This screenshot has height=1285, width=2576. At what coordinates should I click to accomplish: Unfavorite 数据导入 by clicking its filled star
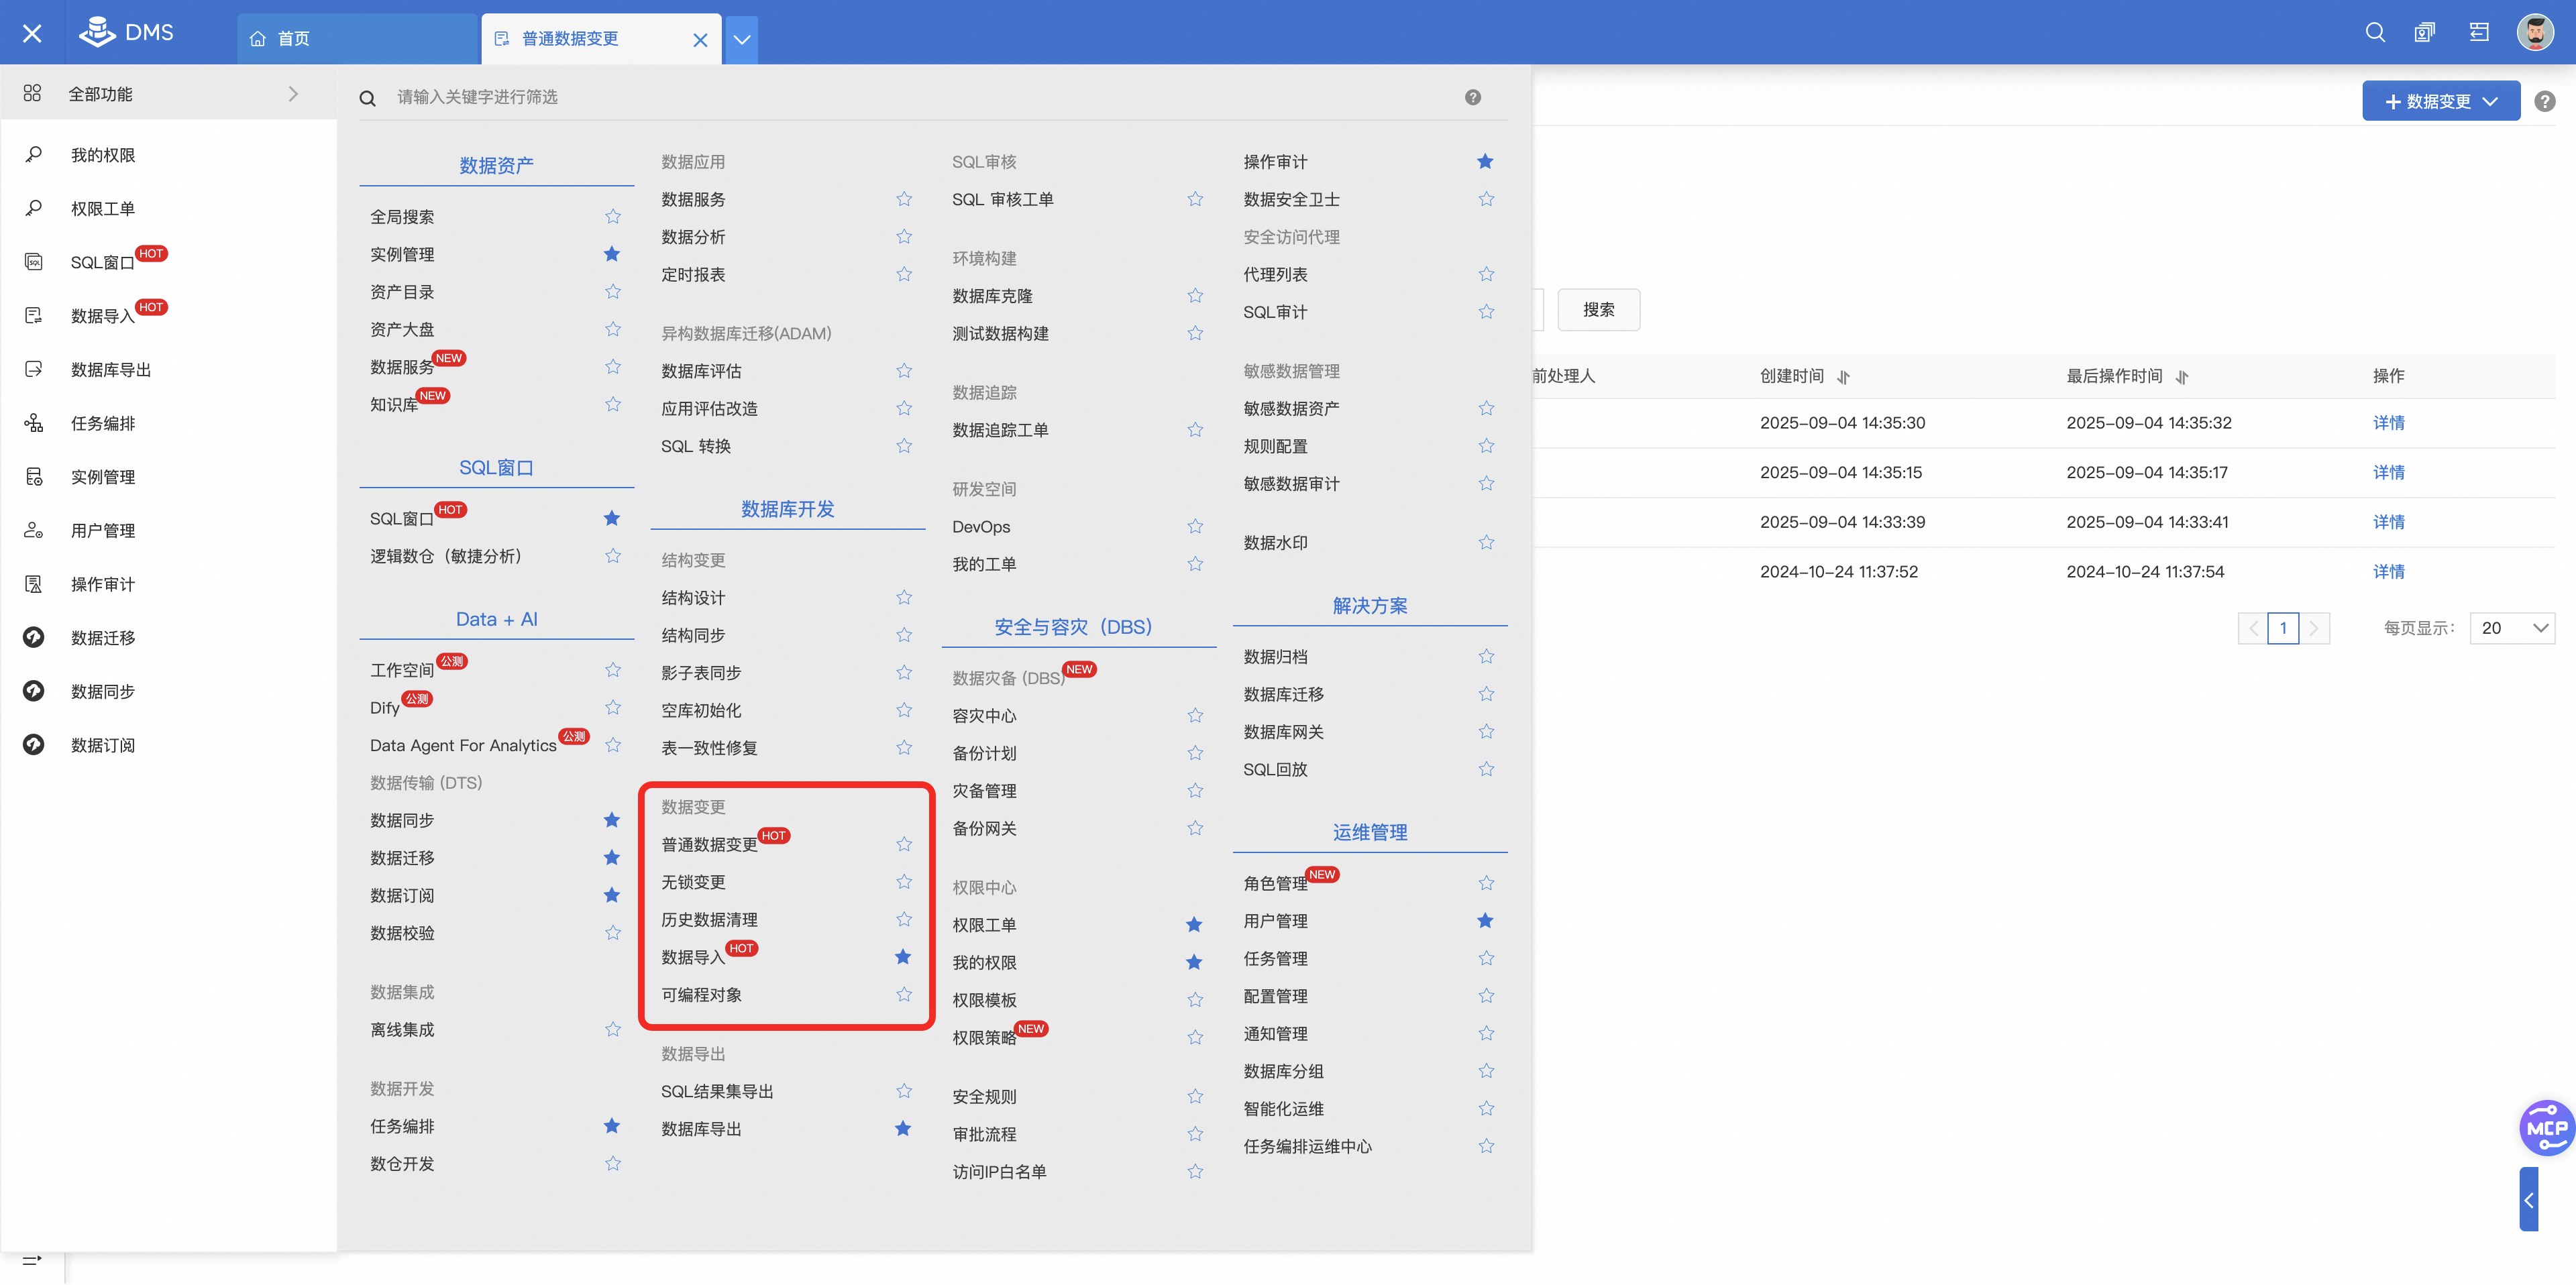(x=903, y=957)
